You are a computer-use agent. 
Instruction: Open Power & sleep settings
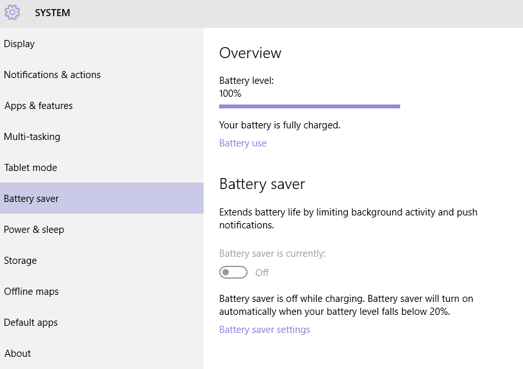click(102, 230)
